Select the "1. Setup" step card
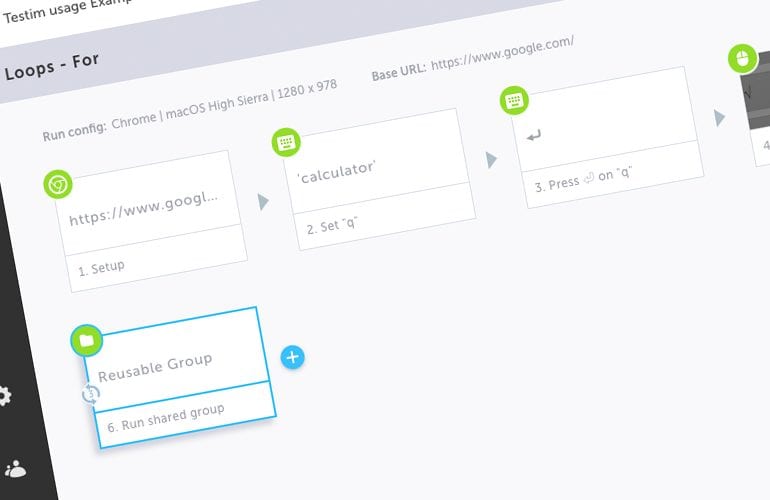The height and width of the screenshot is (500, 770). coord(151,221)
